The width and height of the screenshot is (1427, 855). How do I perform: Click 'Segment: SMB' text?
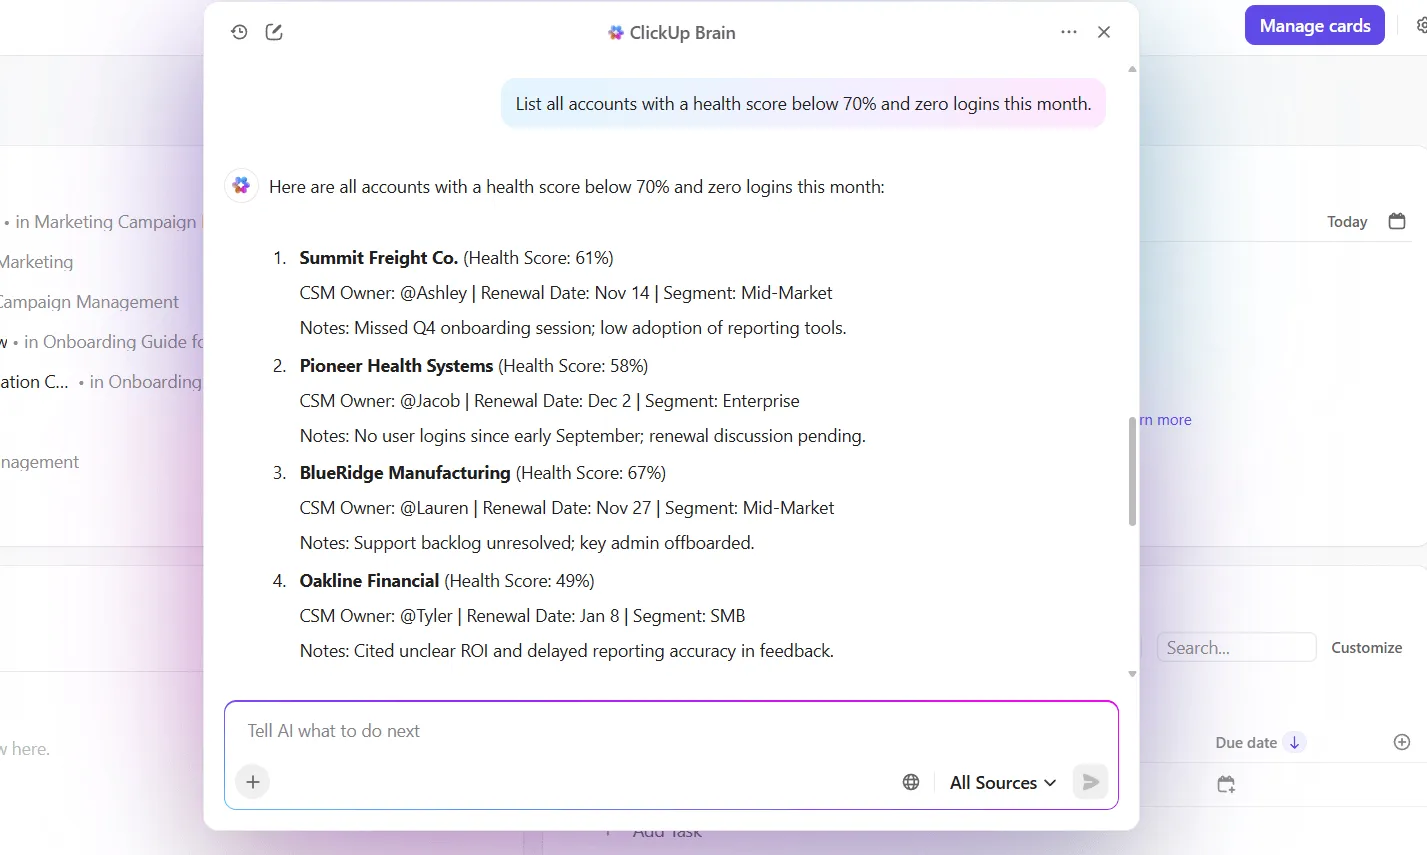[x=689, y=616]
